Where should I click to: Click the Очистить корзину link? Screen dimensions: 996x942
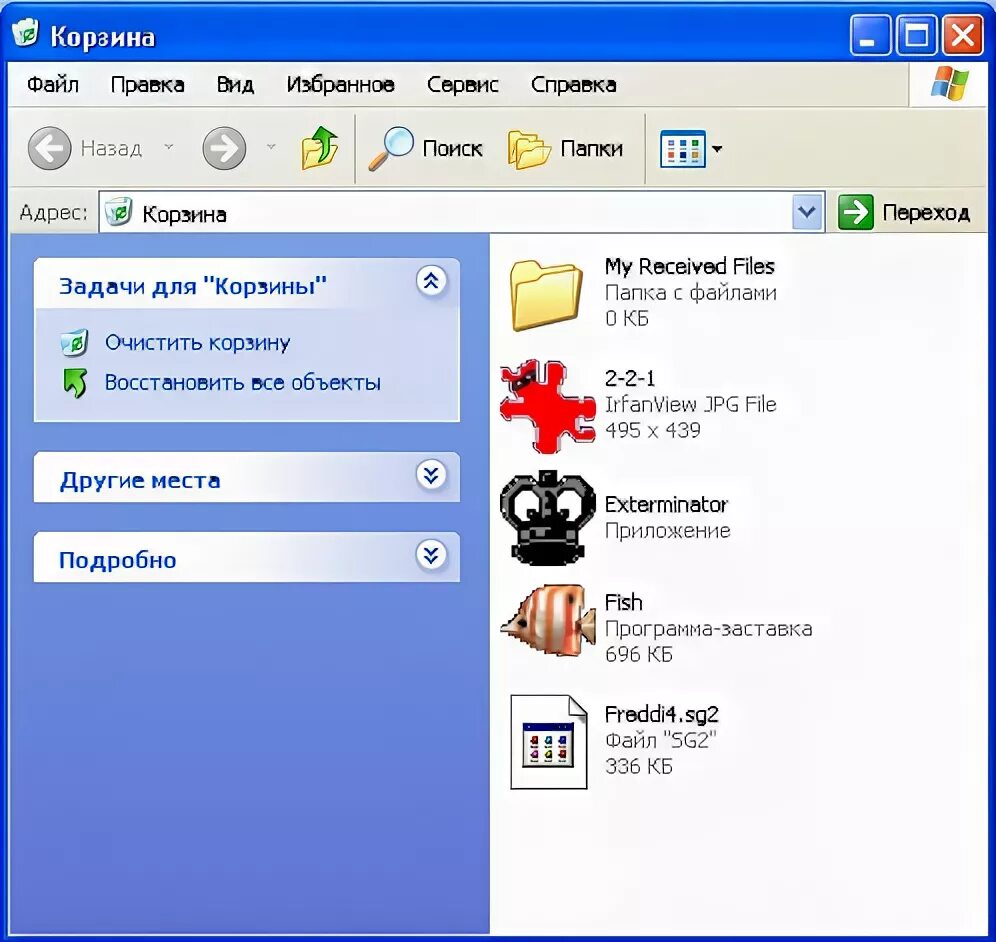tap(198, 342)
